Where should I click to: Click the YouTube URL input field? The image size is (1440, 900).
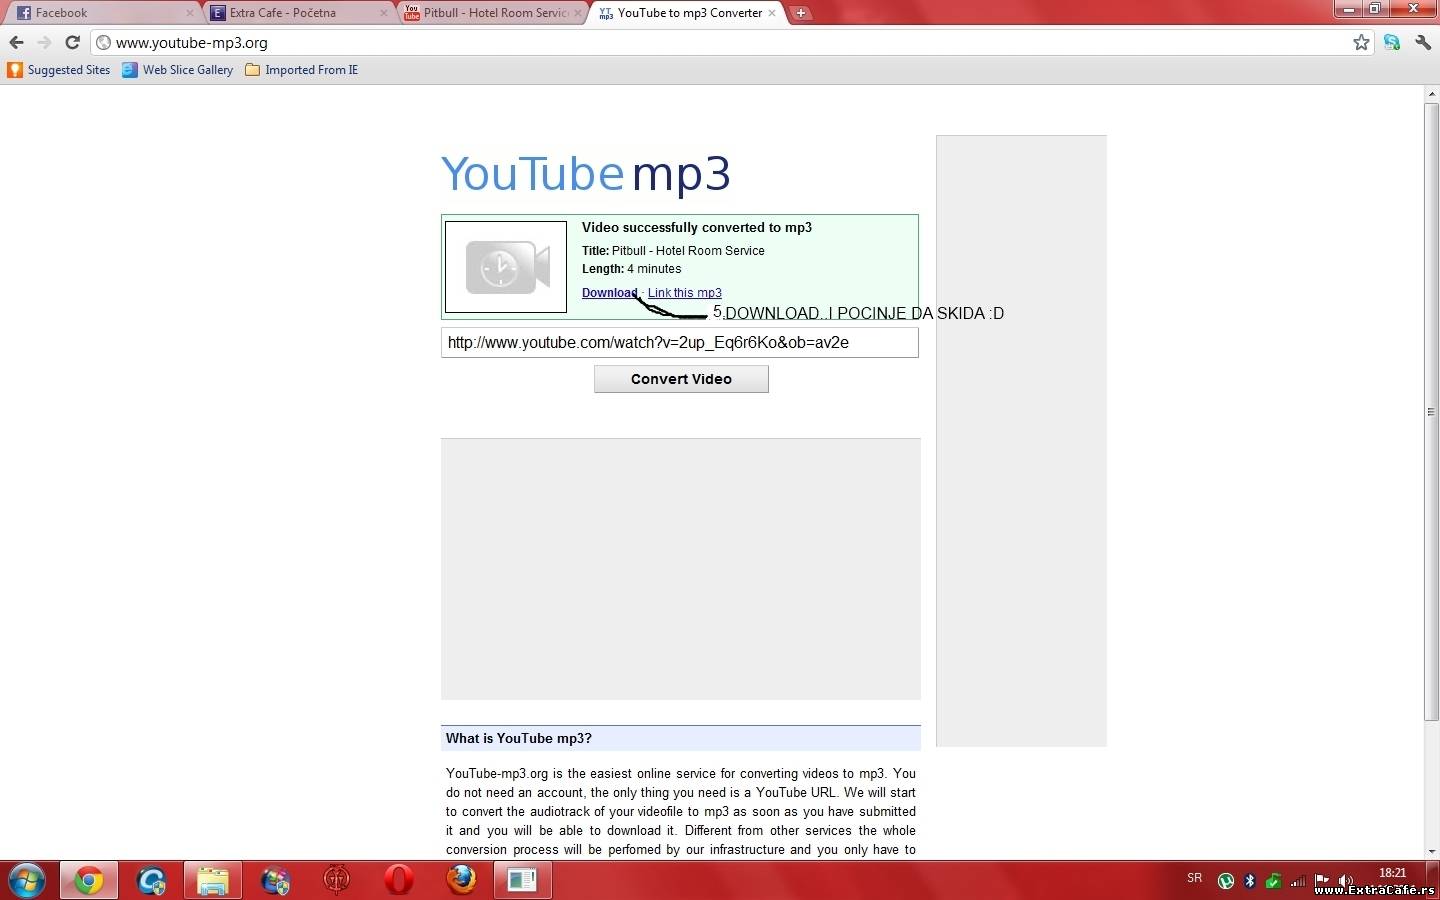point(679,342)
